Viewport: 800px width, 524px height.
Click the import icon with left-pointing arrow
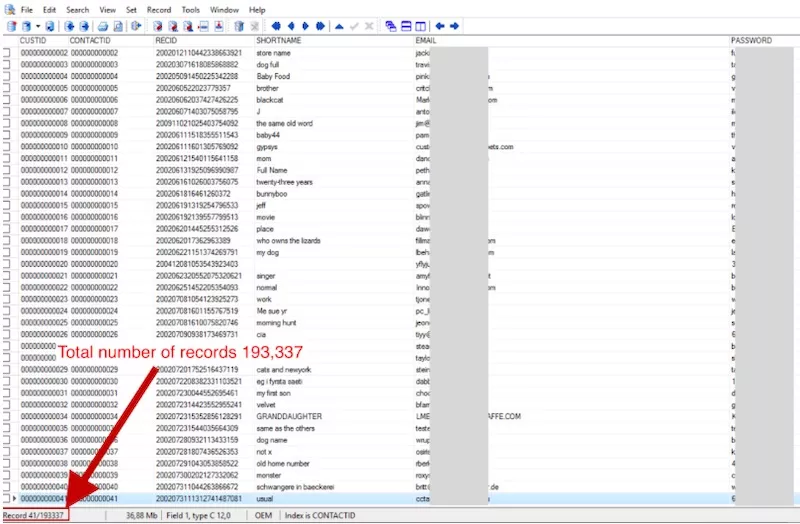[x=69, y=26]
